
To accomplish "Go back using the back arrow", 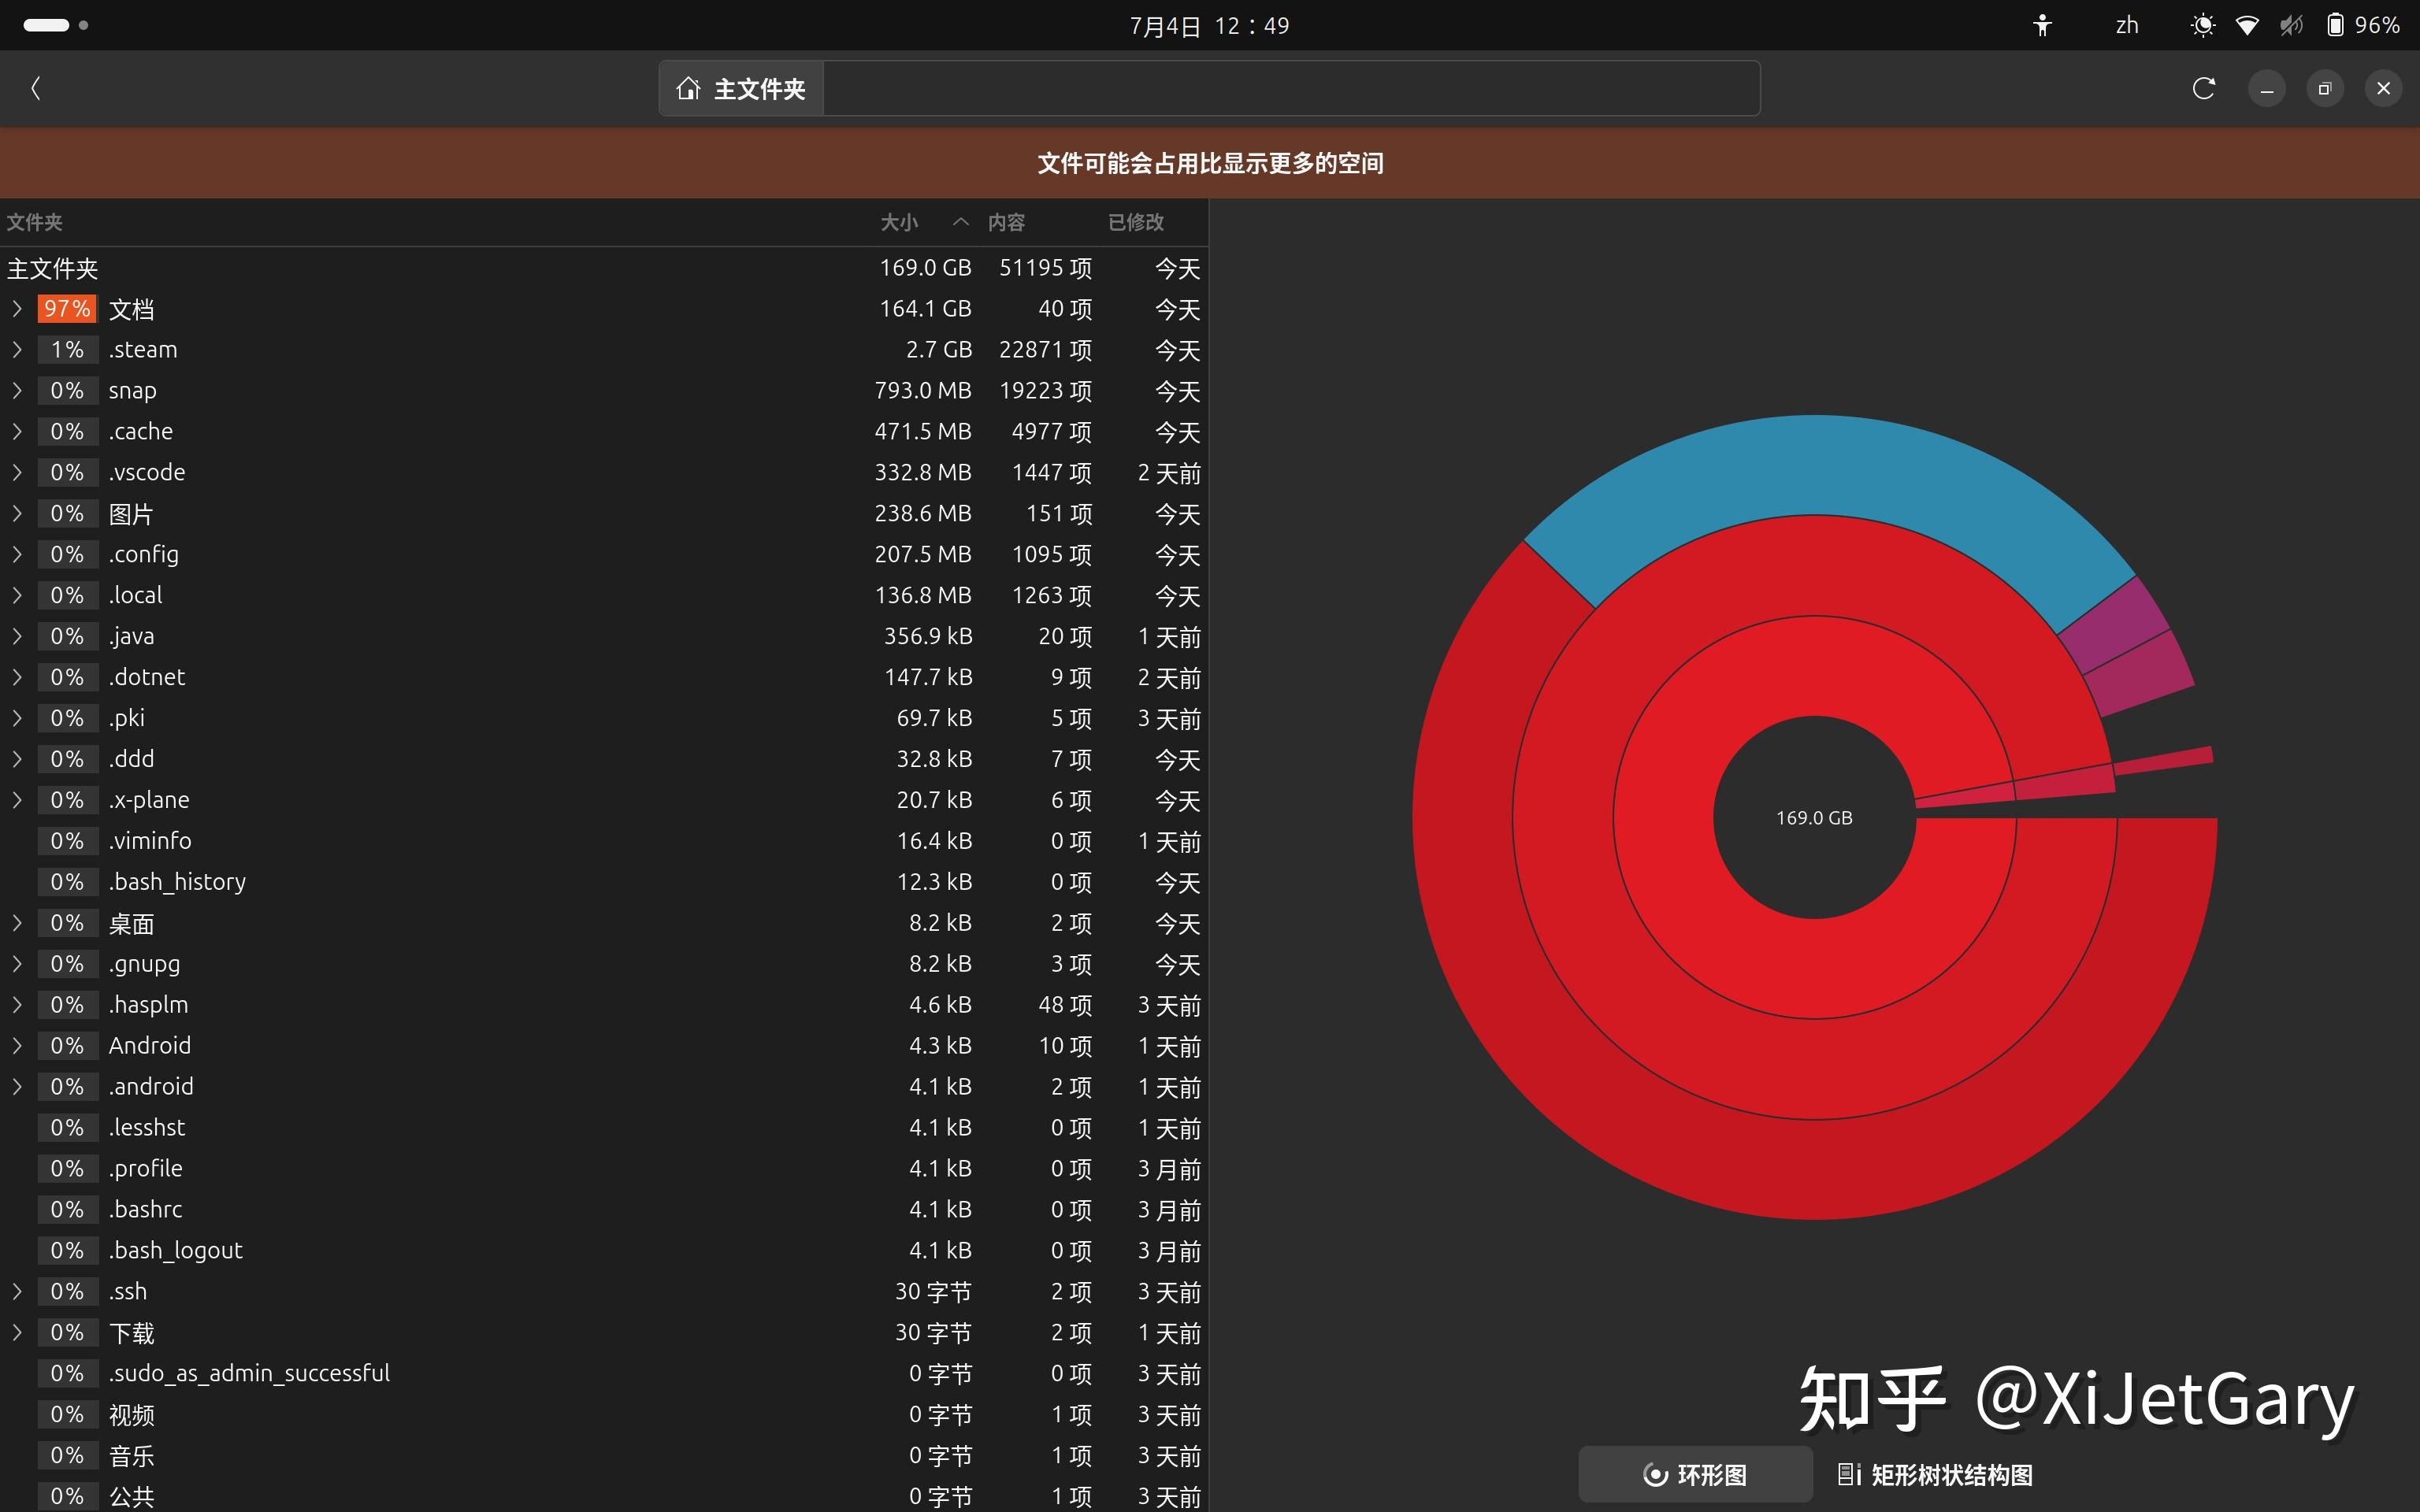I will pos(36,88).
